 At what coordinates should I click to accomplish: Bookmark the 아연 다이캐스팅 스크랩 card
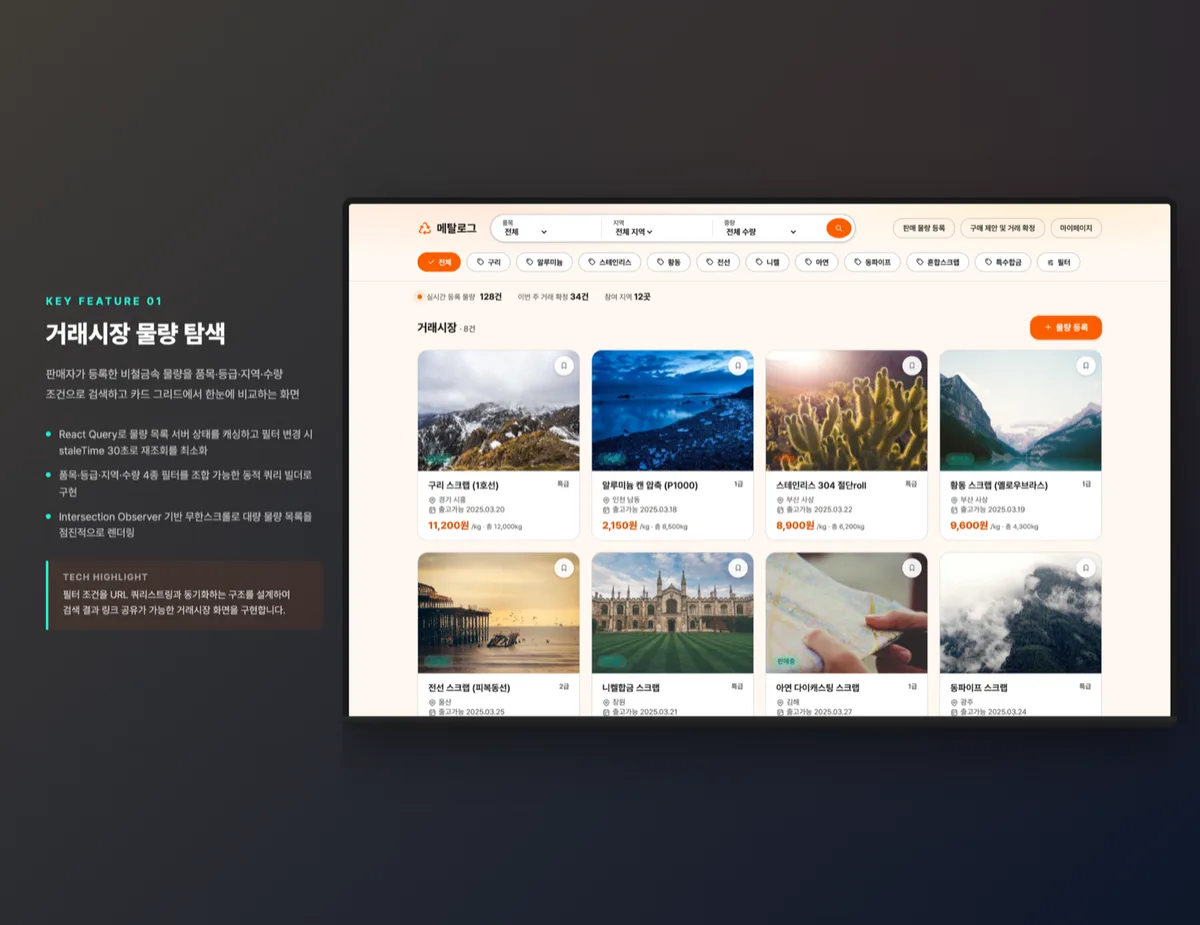(x=912, y=568)
